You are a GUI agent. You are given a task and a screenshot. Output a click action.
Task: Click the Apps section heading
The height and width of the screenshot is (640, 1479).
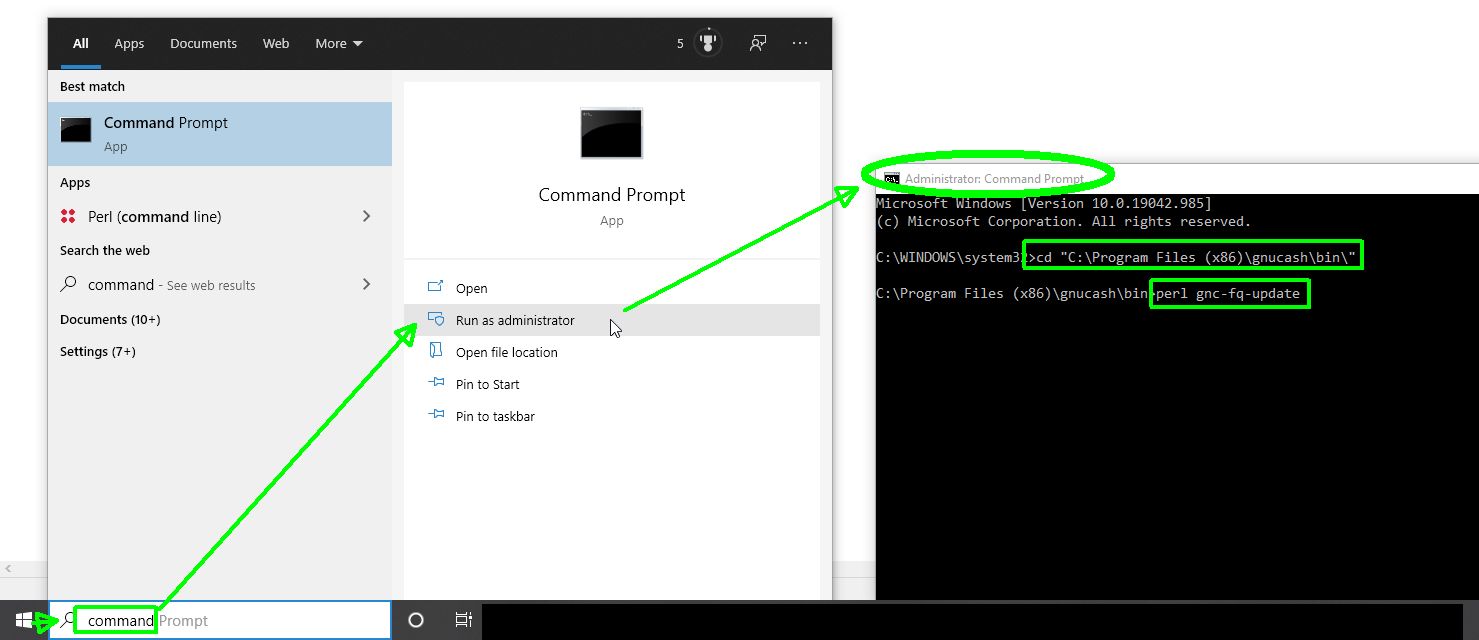75,182
